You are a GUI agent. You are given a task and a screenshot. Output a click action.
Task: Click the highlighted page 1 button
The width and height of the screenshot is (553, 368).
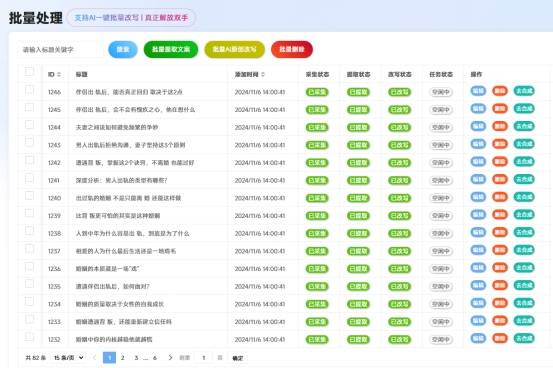[x=109, y=358]
